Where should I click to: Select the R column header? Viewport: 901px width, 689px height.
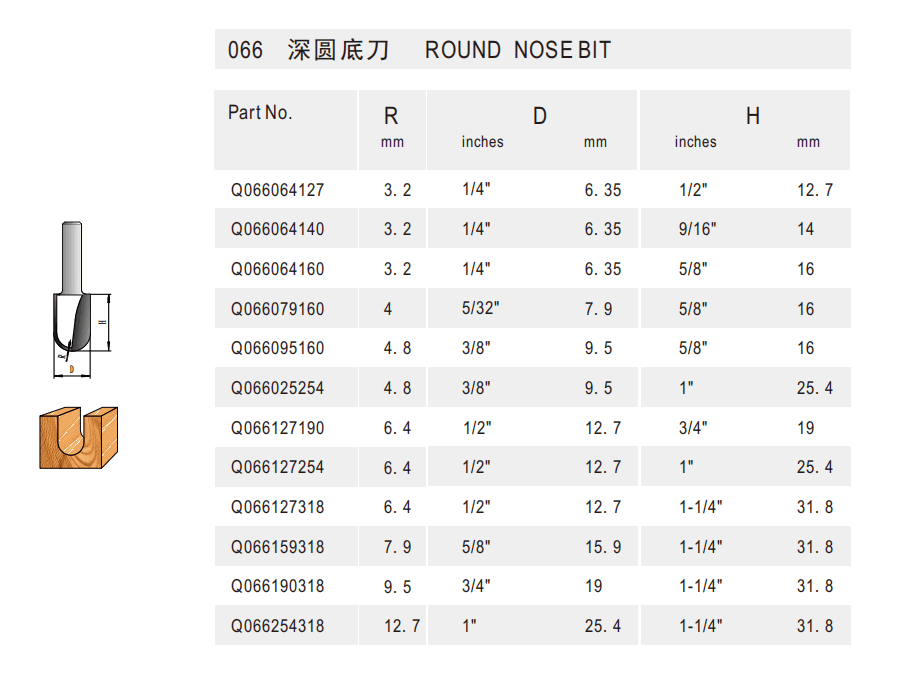391,117
